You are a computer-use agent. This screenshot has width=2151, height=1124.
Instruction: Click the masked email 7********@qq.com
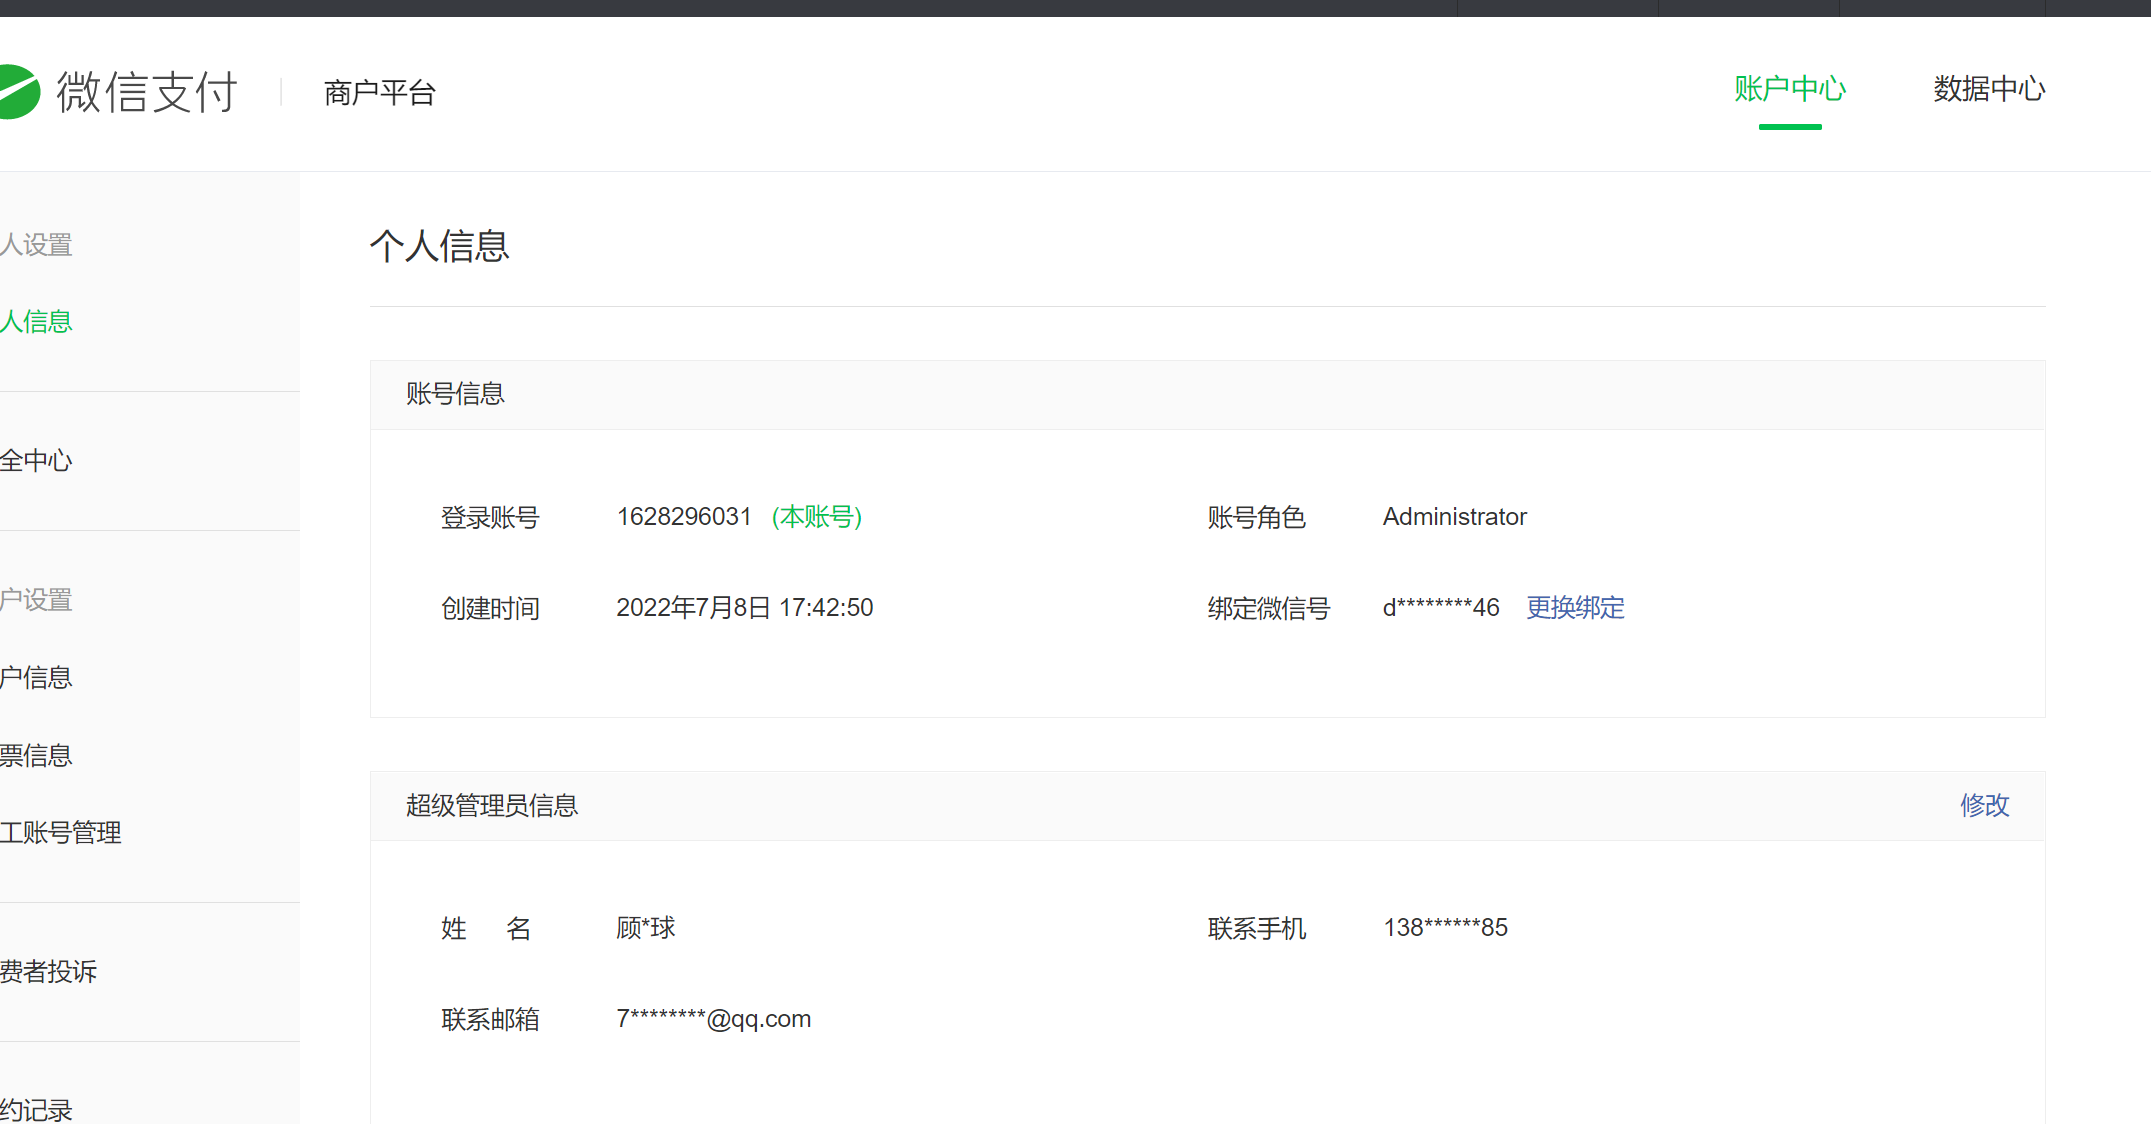[x=713, y=1019]
